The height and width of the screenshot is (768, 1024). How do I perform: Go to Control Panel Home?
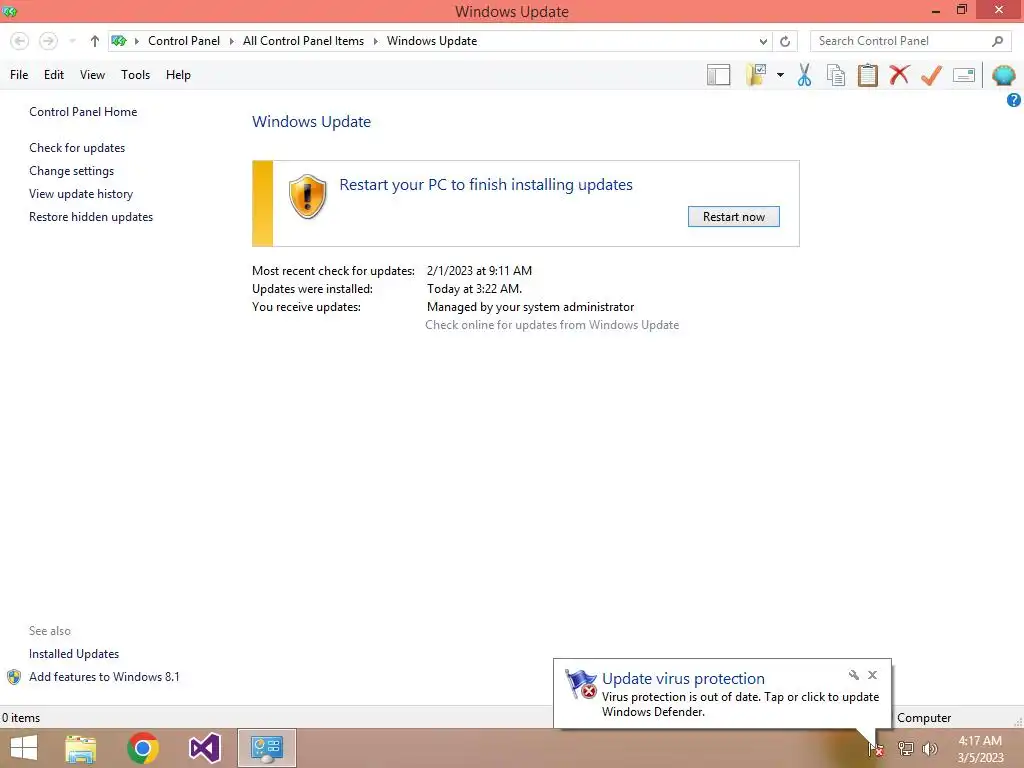click(x=83, y=112)
